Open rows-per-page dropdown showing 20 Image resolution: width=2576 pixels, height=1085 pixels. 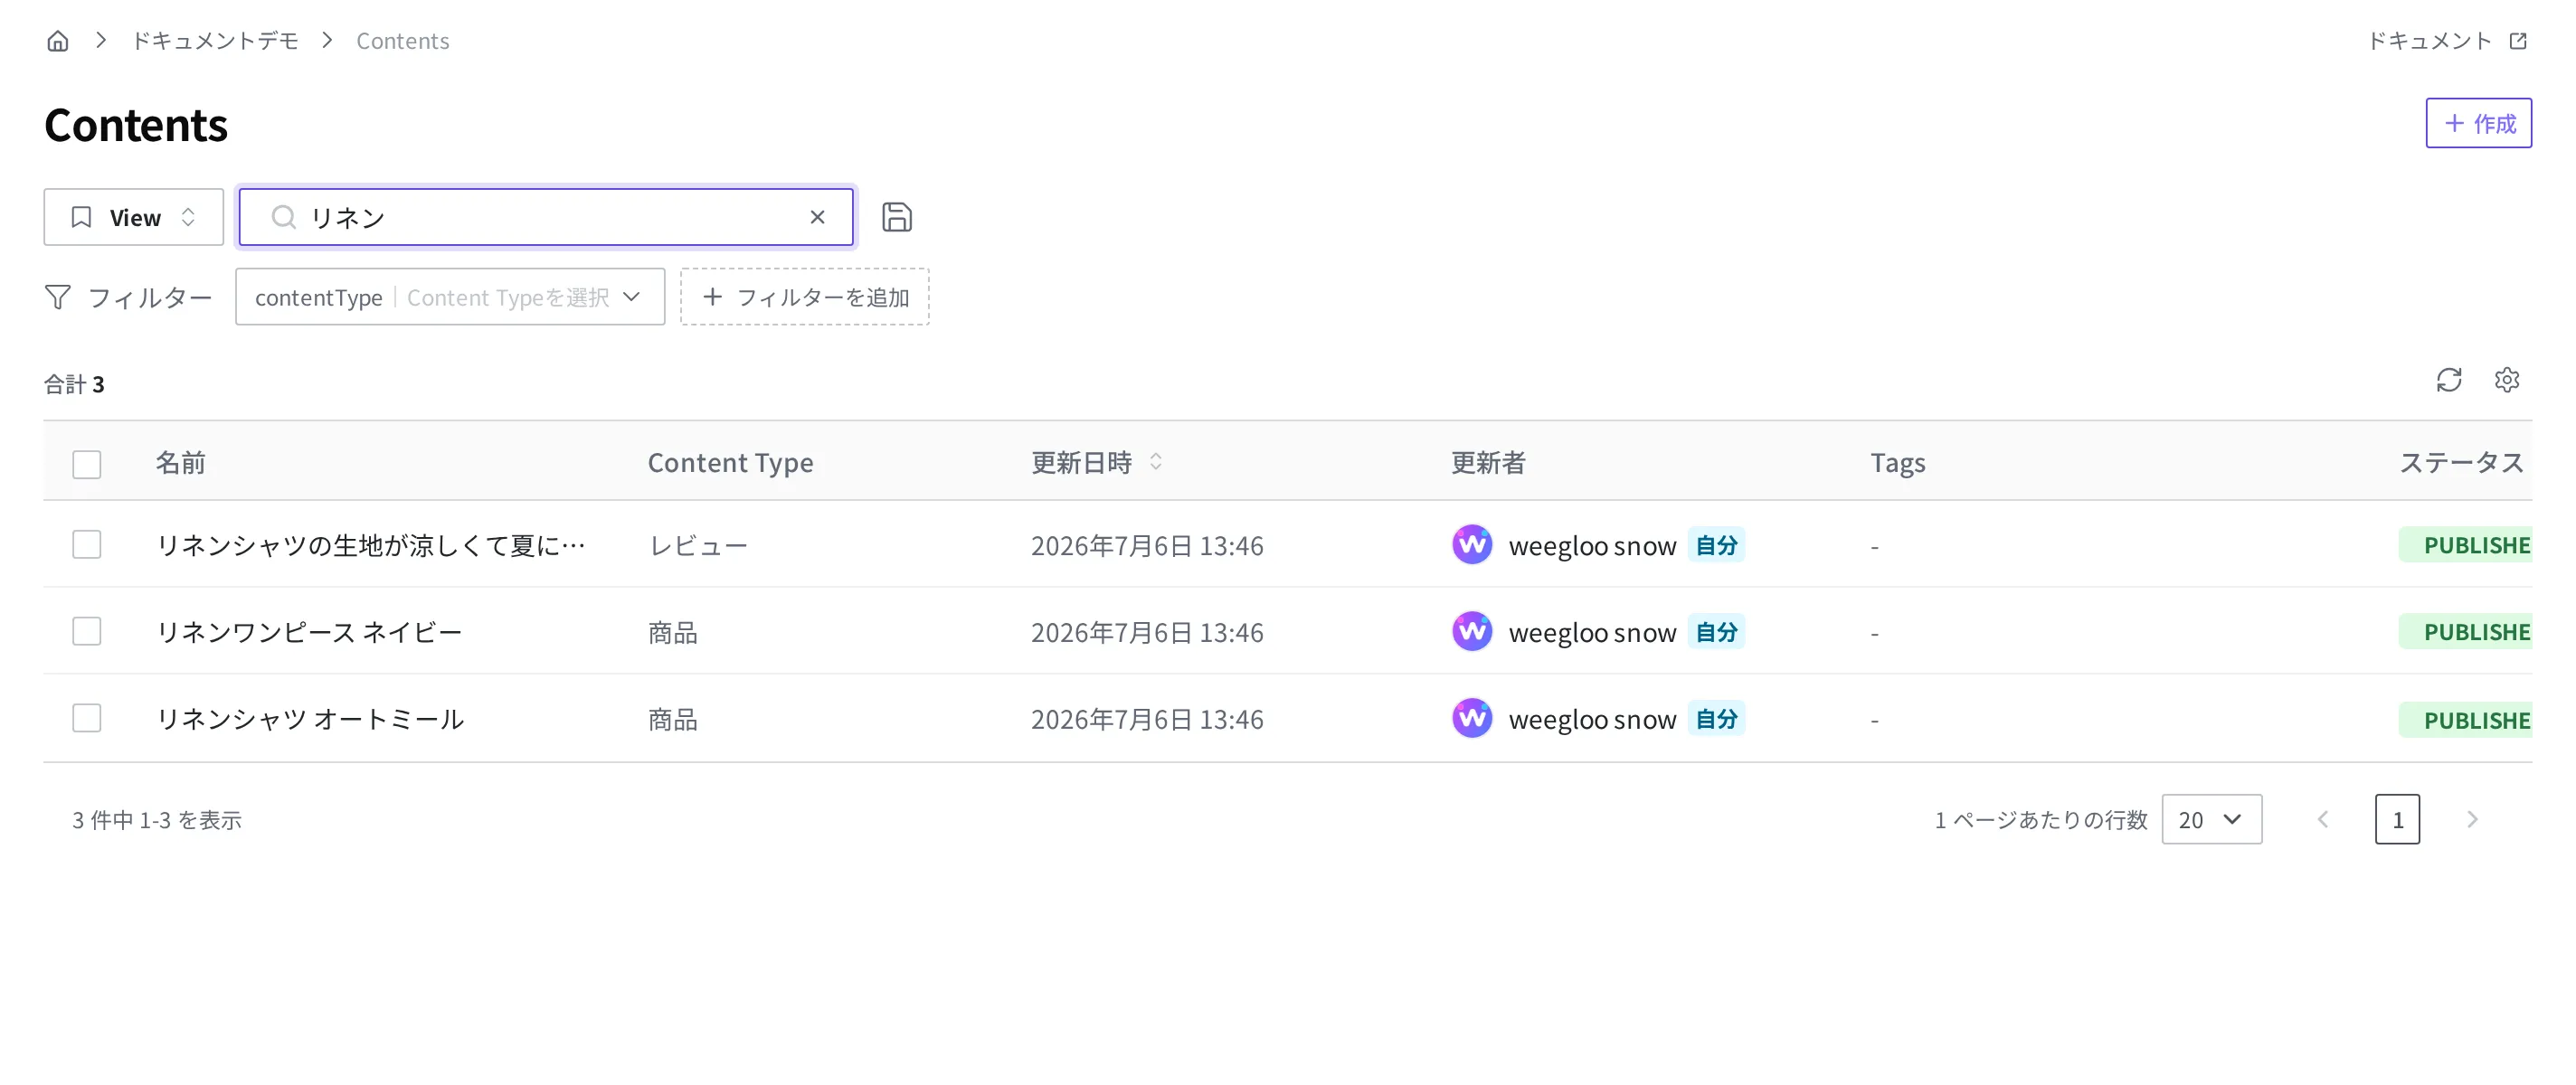pyautogui.click(x=2211, y=819)
